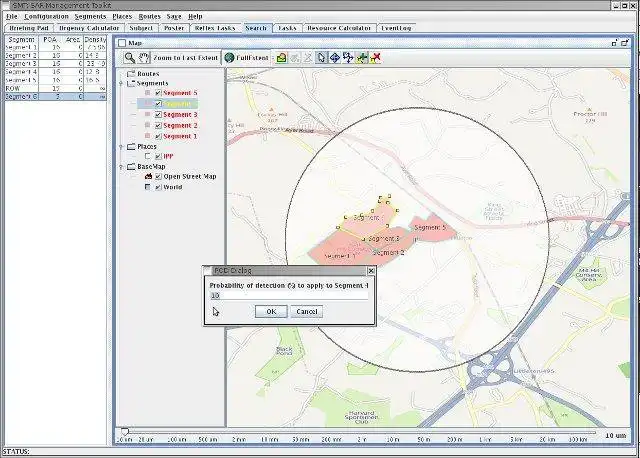Click the Zoom to Last Extent button
Image resolution: width=640 pixels, height=458 pixels.
(185, 58)
